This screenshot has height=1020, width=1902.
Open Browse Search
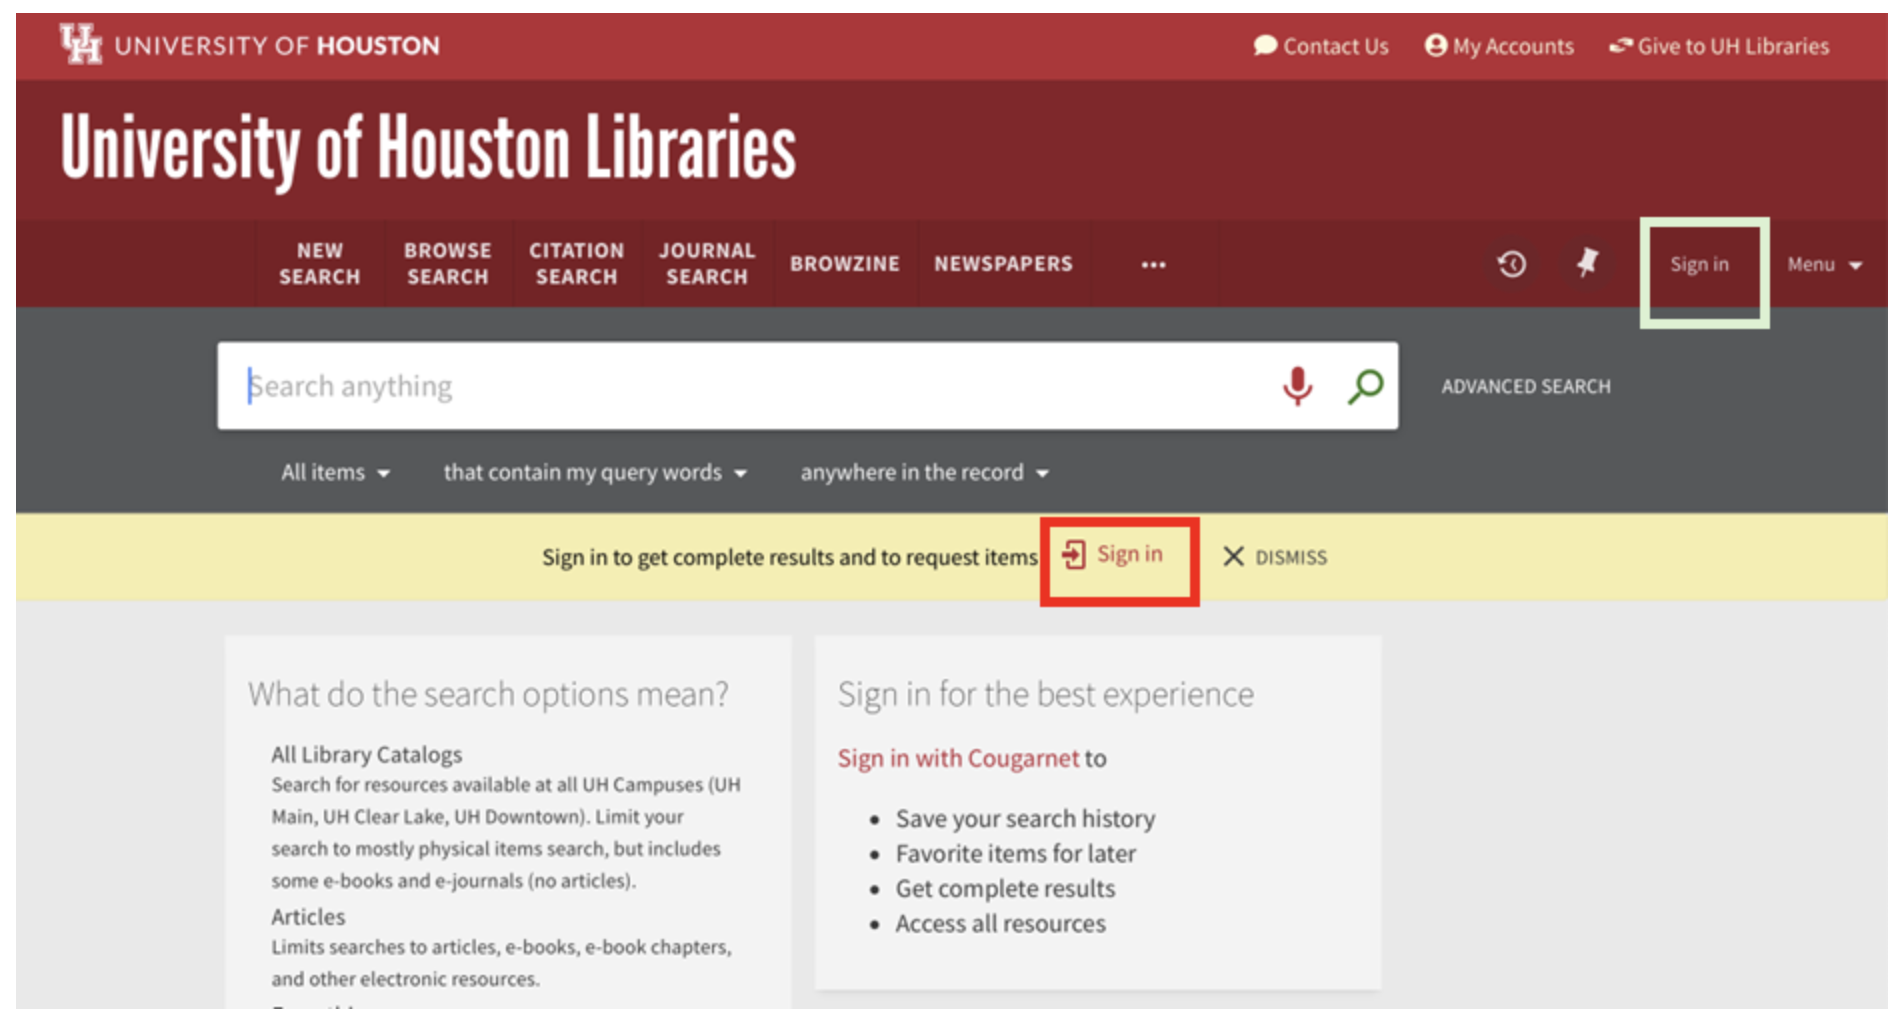coord(447,264)
